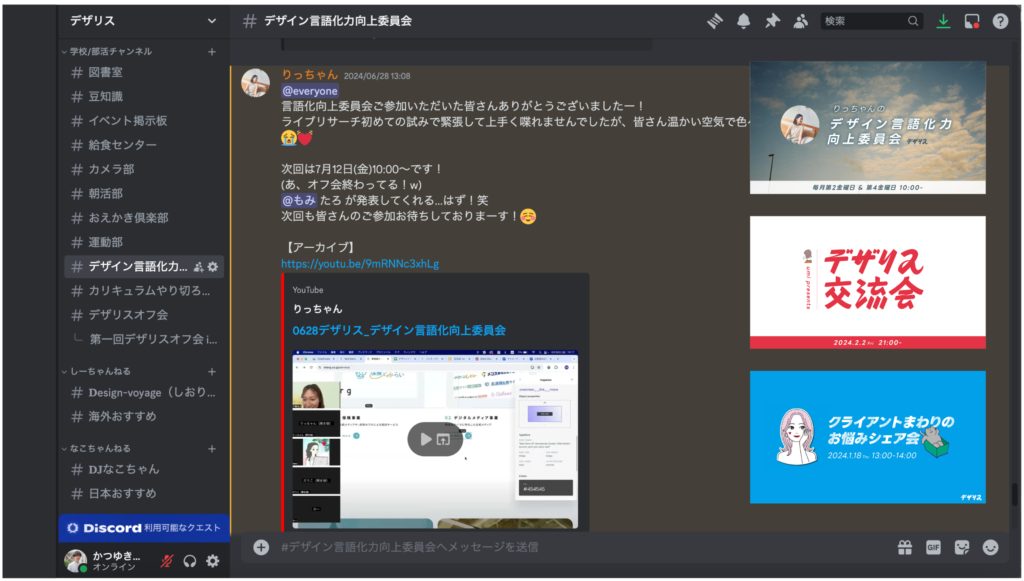Open the help question mark icon
The width and height of the screenshot is (1024, 581).
(1000, 21)
